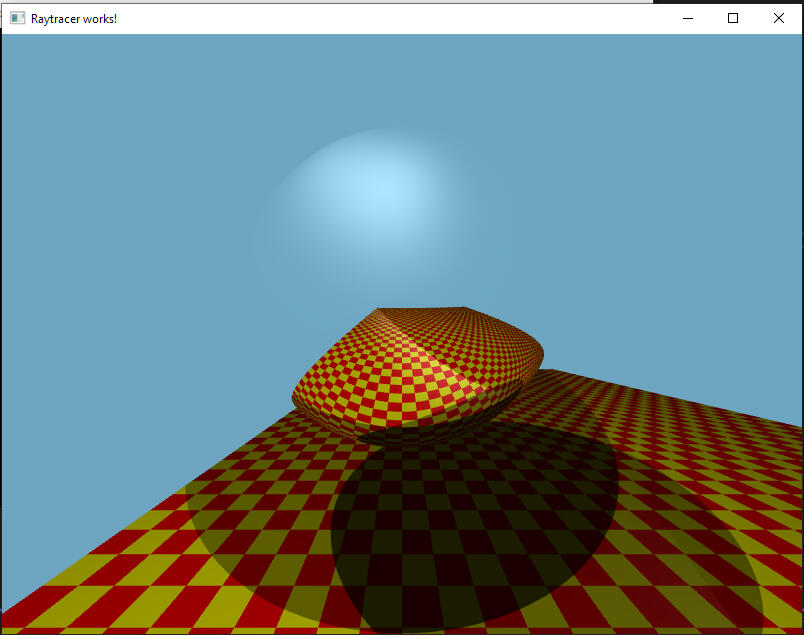The image size is (804, 635).
Task: Click the minimize window button
Action: [x=687, y=18]
